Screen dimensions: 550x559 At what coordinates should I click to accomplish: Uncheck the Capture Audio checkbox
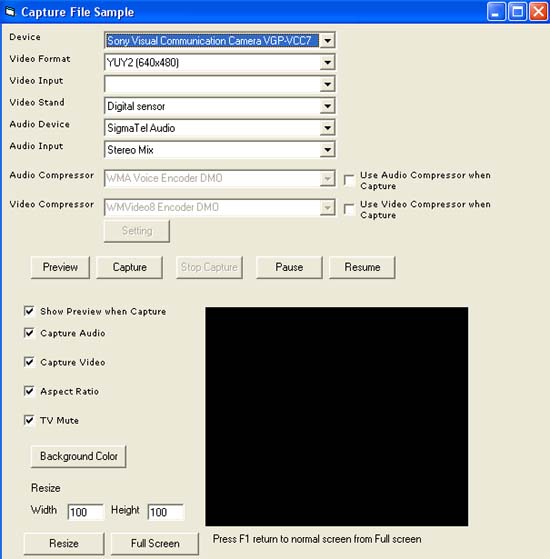[x=29, y=333]
